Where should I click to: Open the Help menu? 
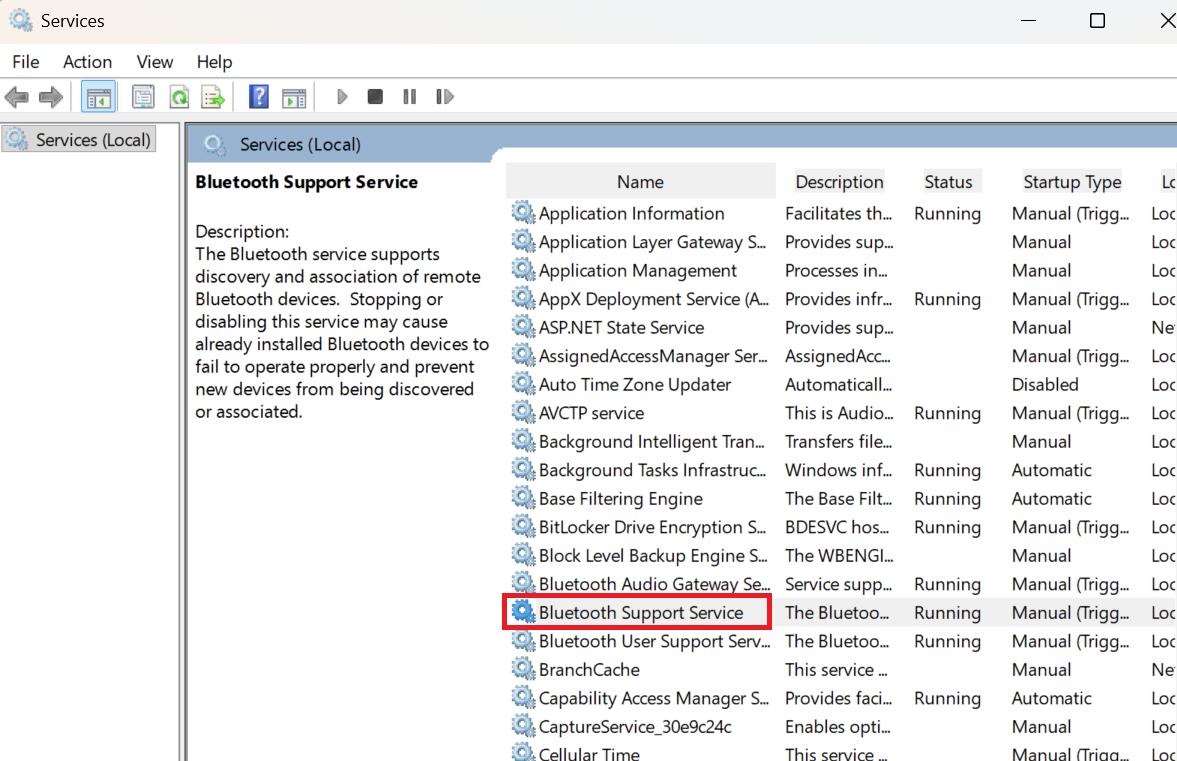tap(214, 62)
